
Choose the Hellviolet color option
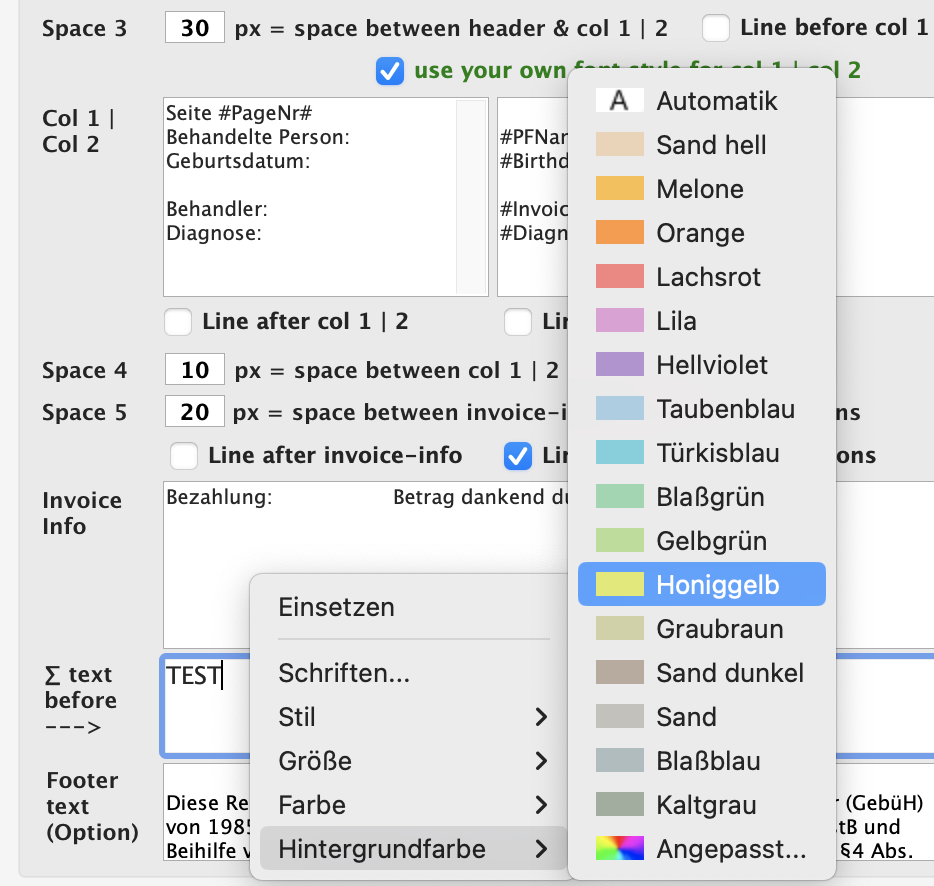pos(619,365)
